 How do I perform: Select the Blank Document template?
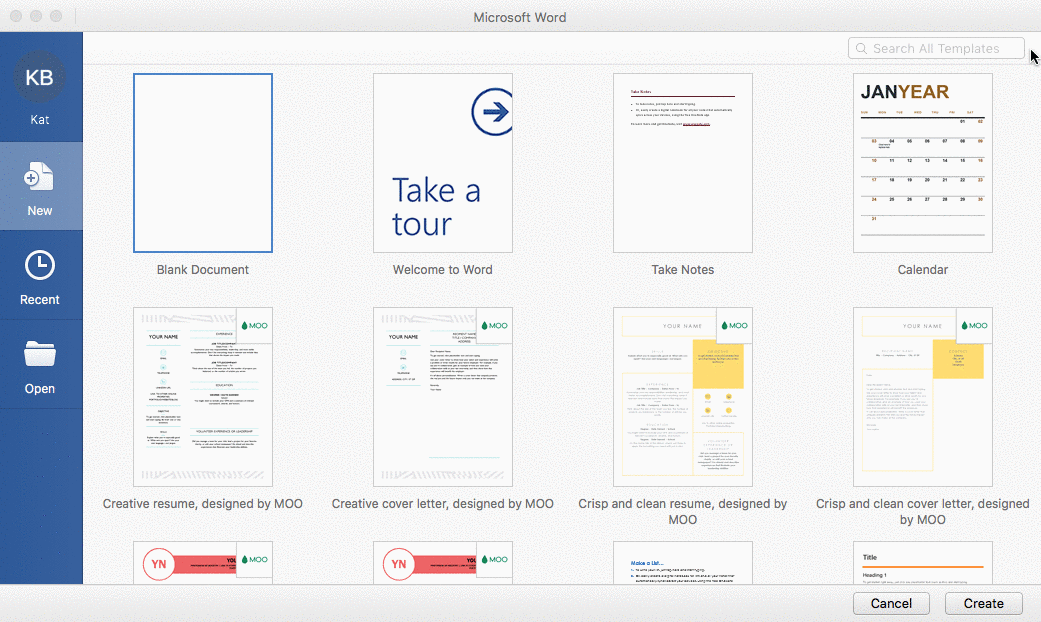click(x=202, y=162)
